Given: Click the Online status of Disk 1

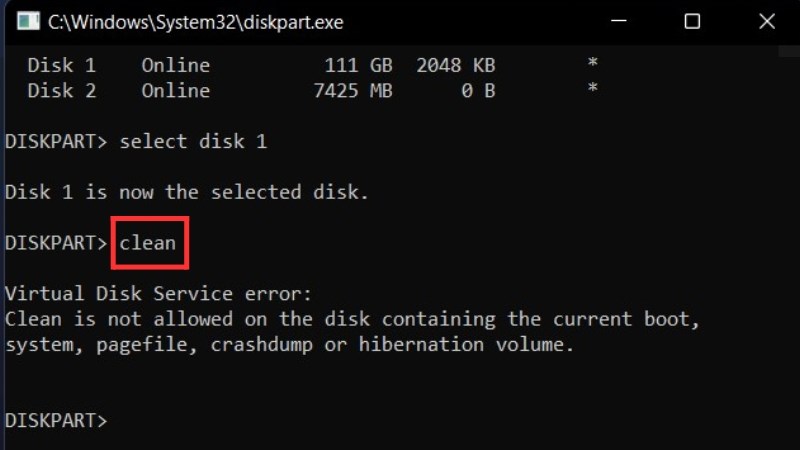Looking at the screenshot, I should point(175,65).
